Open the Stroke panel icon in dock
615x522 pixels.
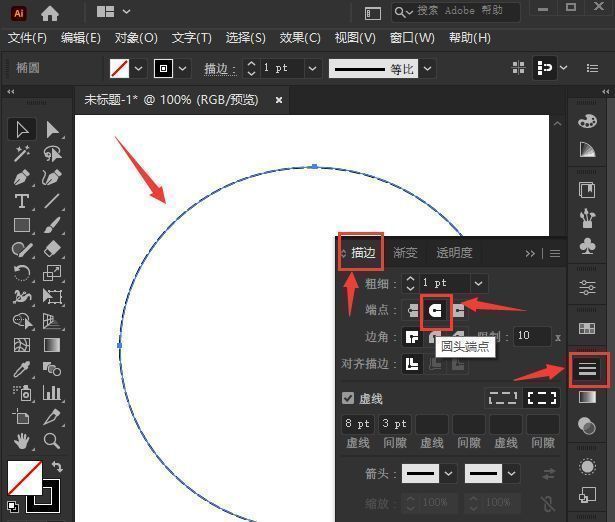587,369
